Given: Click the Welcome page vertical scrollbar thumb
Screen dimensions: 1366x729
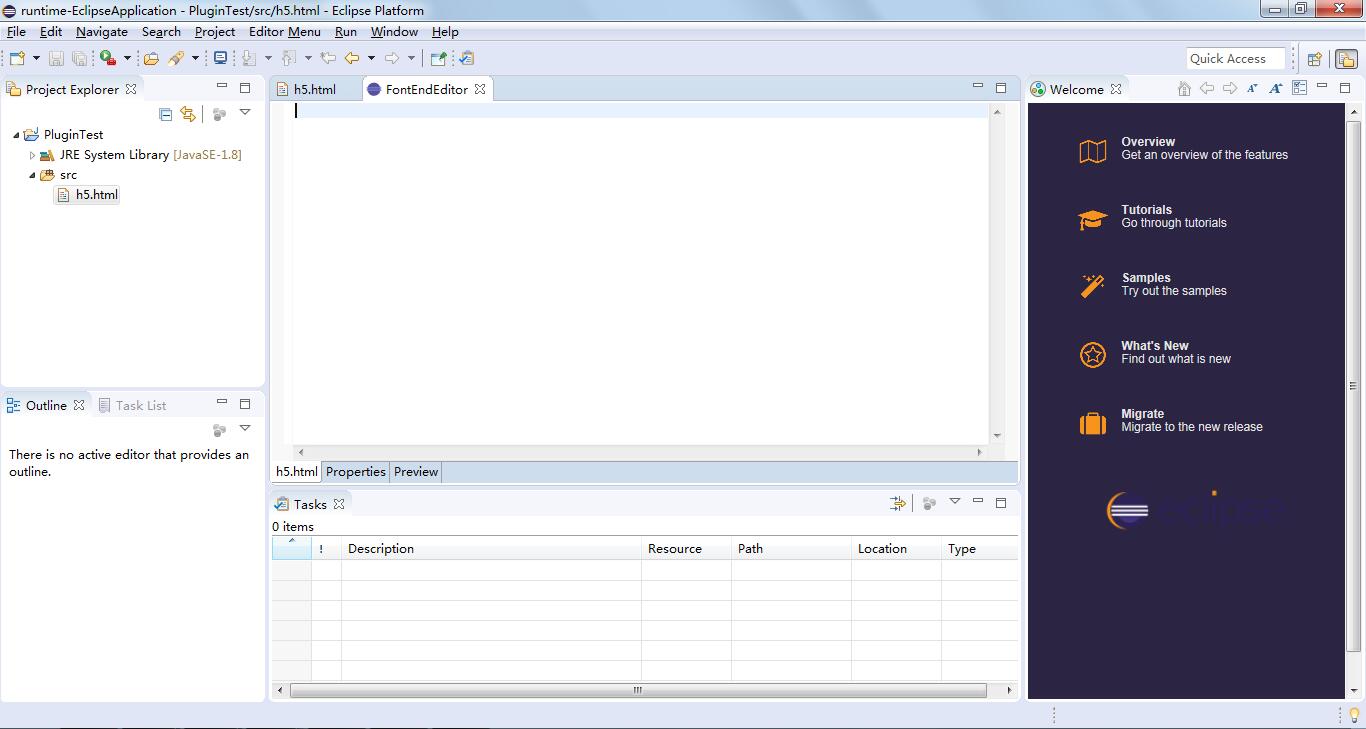Looking at the screenshot, I should coord(1354,385).
